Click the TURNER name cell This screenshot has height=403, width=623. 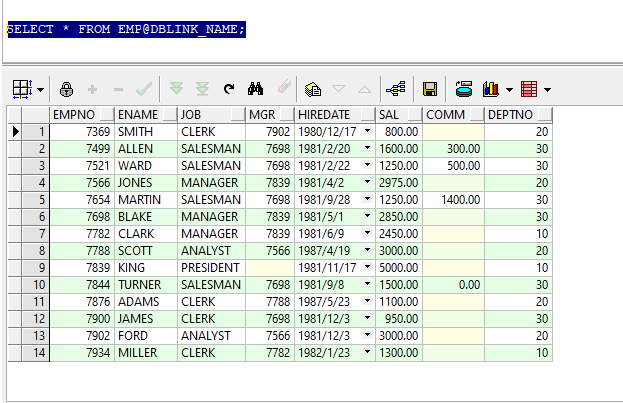pos(146,285)
